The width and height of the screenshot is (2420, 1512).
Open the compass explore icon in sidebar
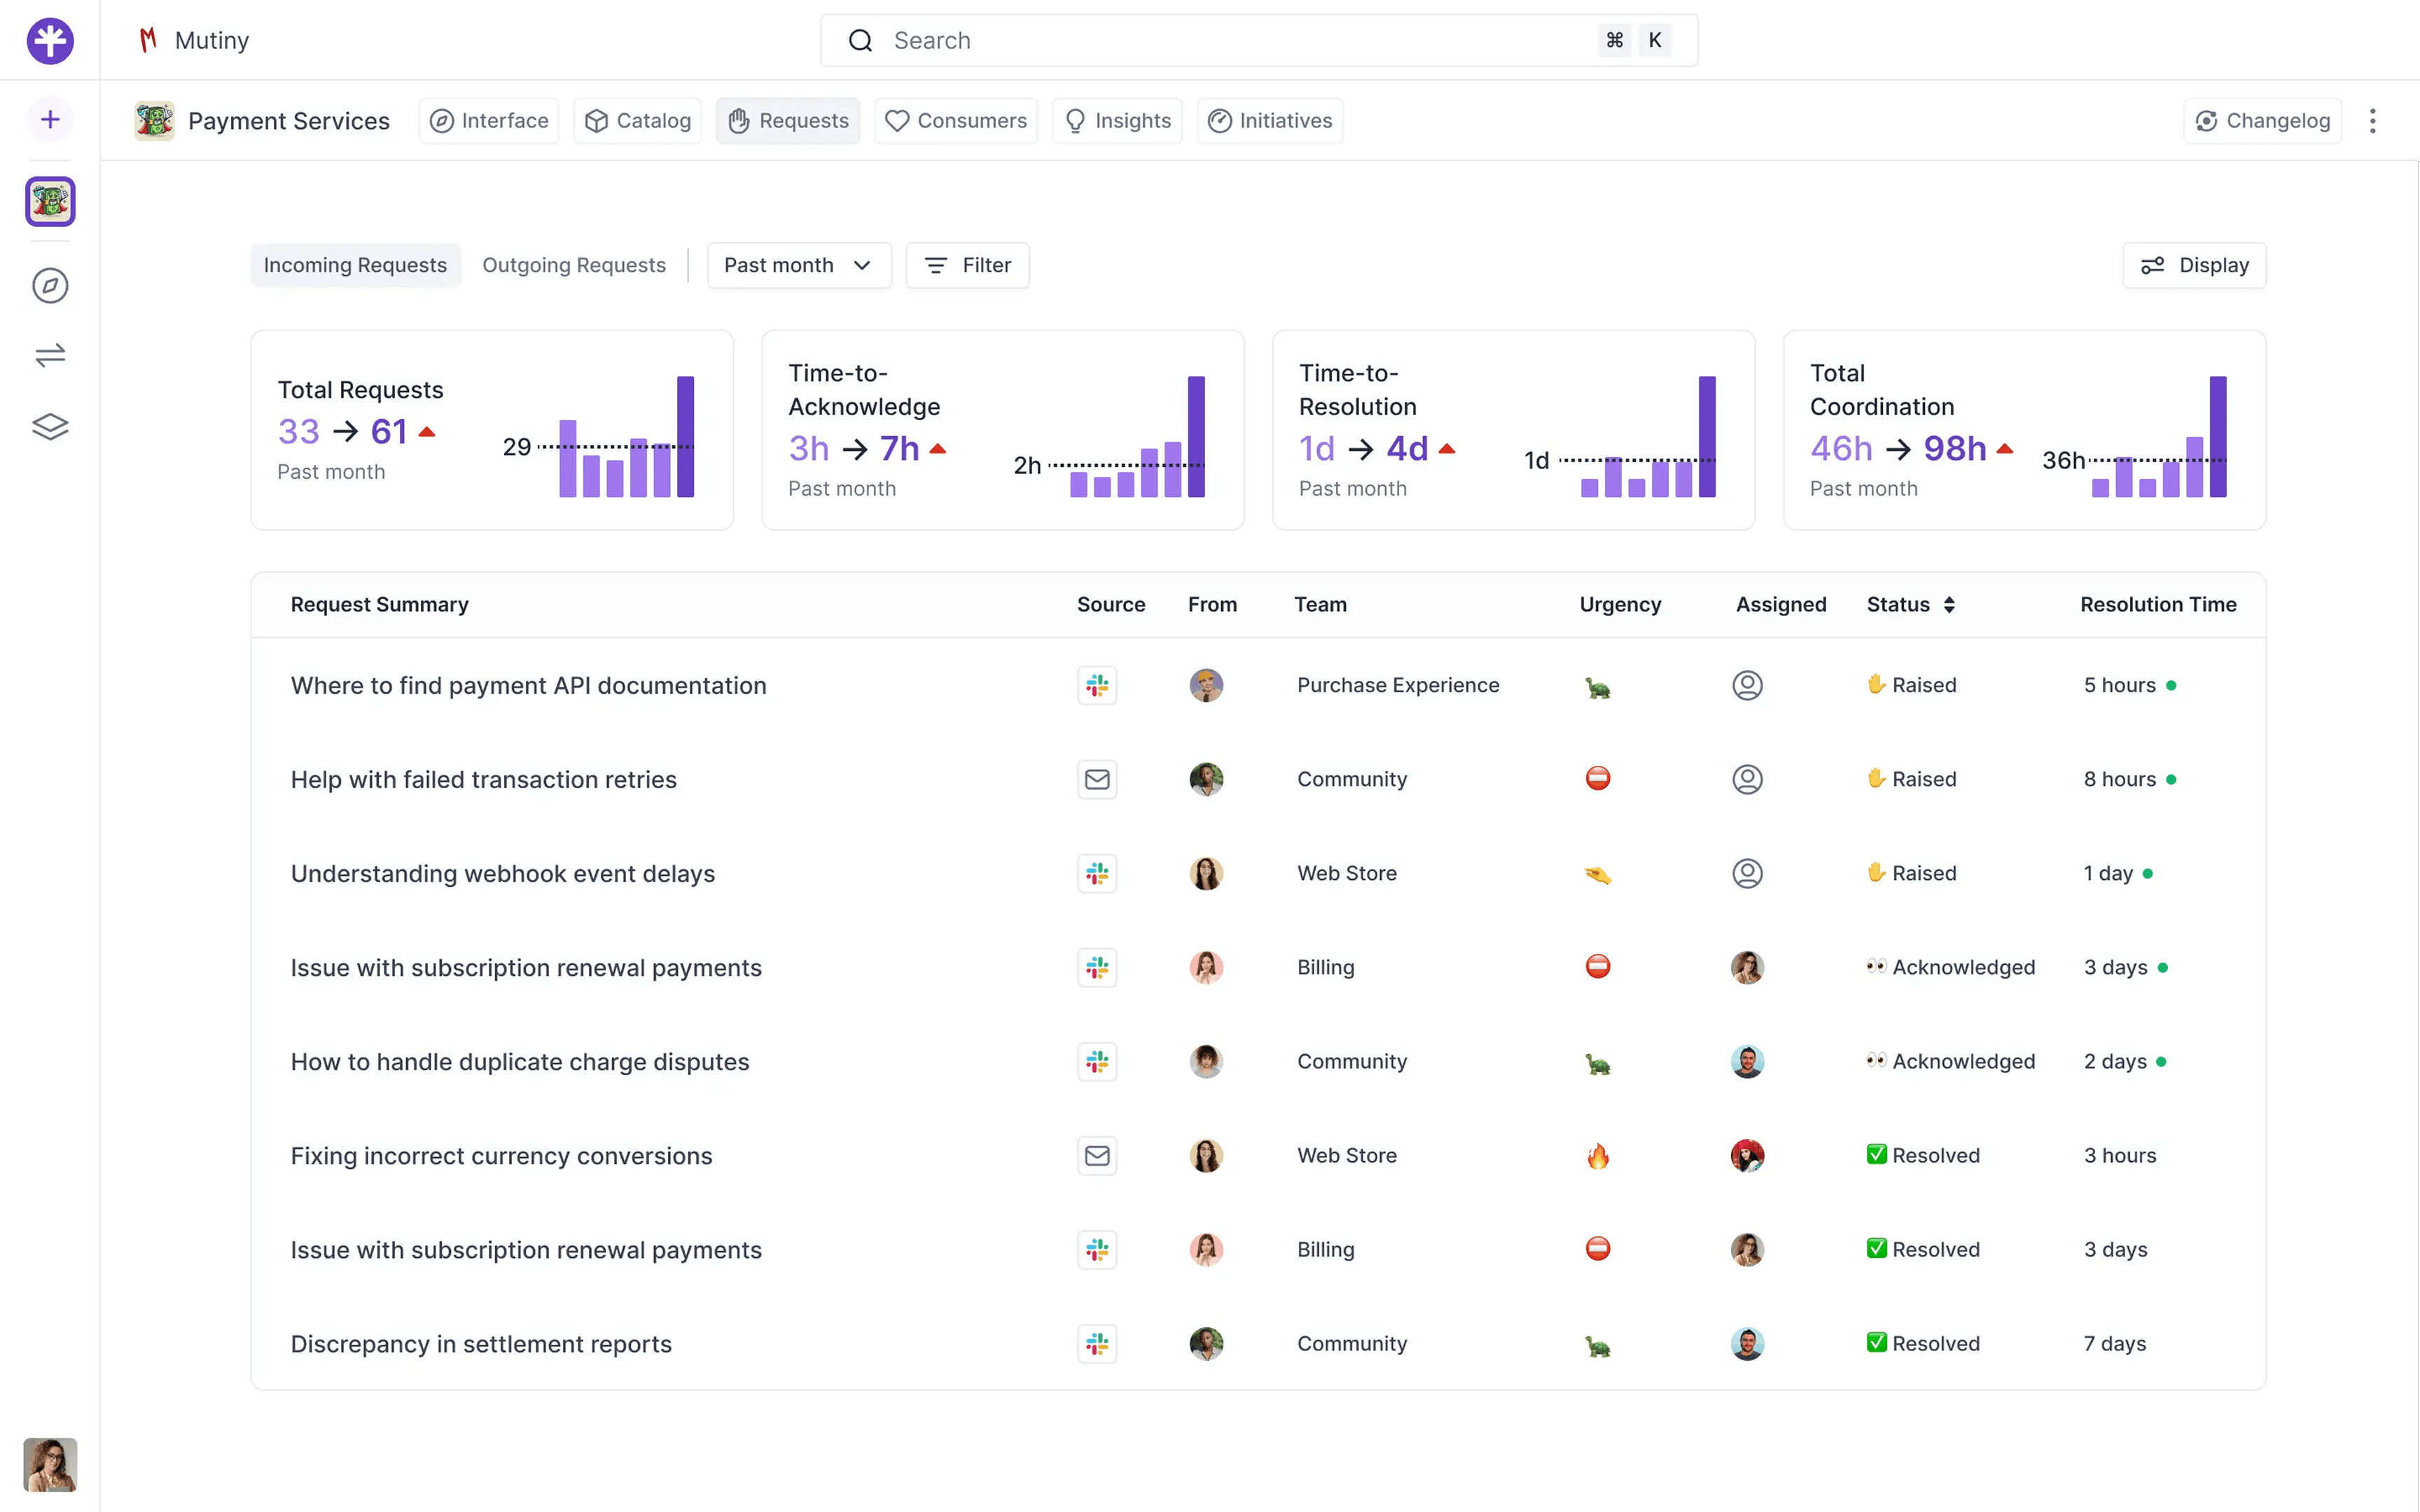click(50, 286)
